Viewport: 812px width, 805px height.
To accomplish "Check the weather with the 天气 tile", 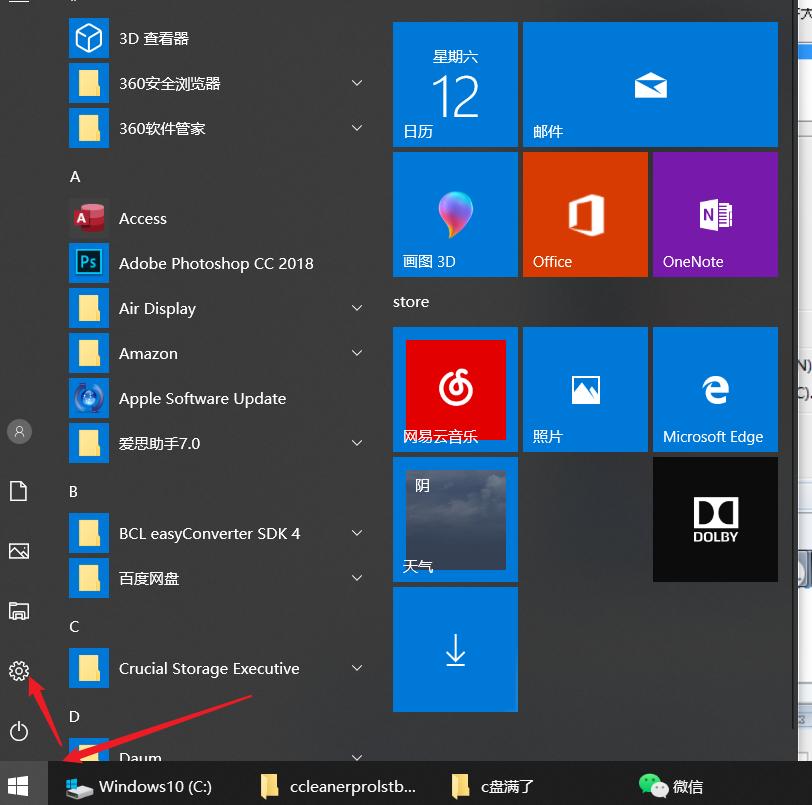I will [x=455, y=519].
